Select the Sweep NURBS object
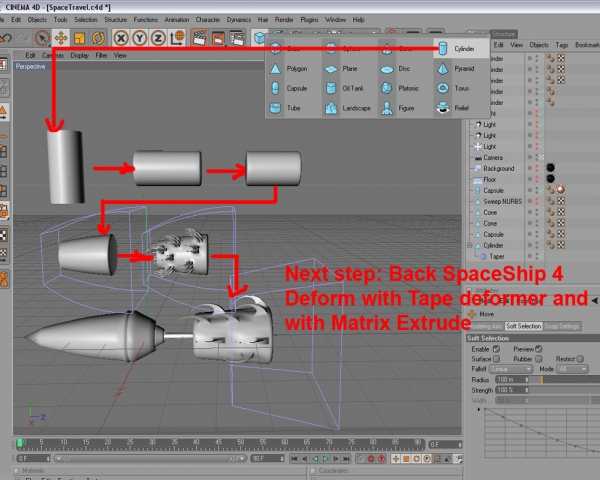 click(x=502, y=201)
